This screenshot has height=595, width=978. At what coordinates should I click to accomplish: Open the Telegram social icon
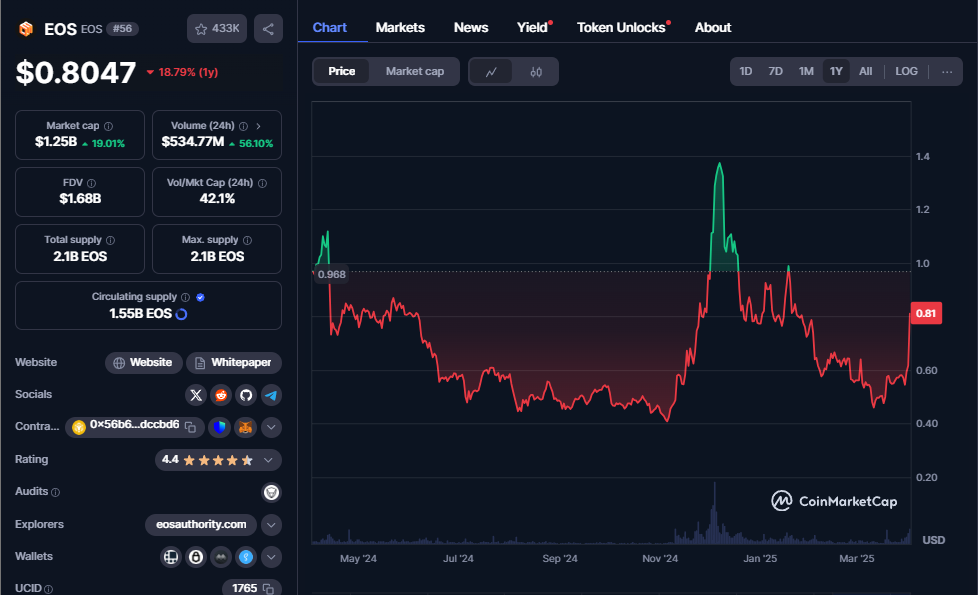271,395
